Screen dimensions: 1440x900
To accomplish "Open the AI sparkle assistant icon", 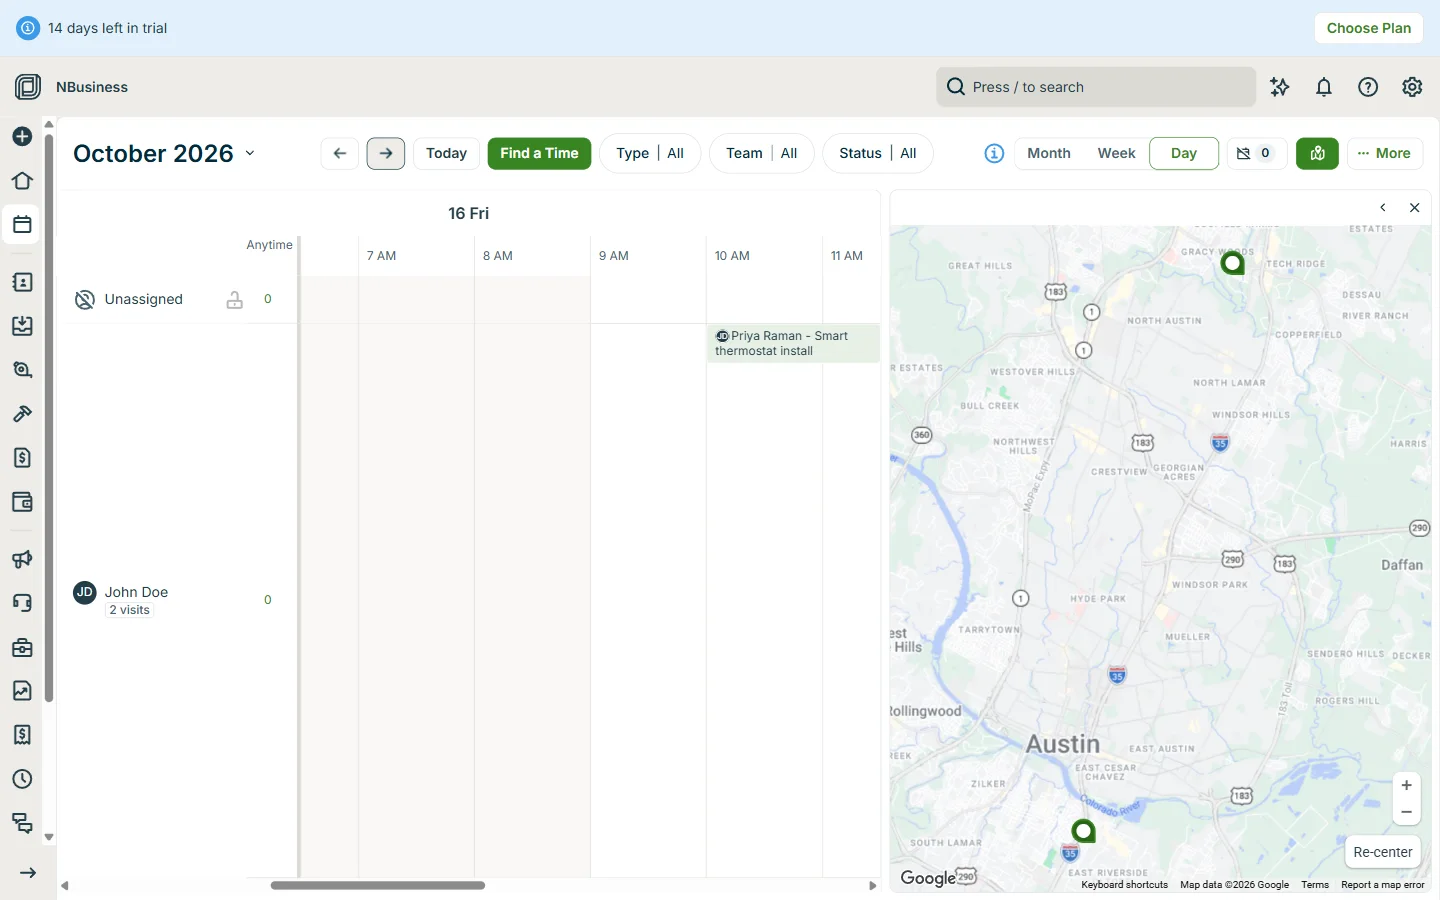I will (1280, 87).
